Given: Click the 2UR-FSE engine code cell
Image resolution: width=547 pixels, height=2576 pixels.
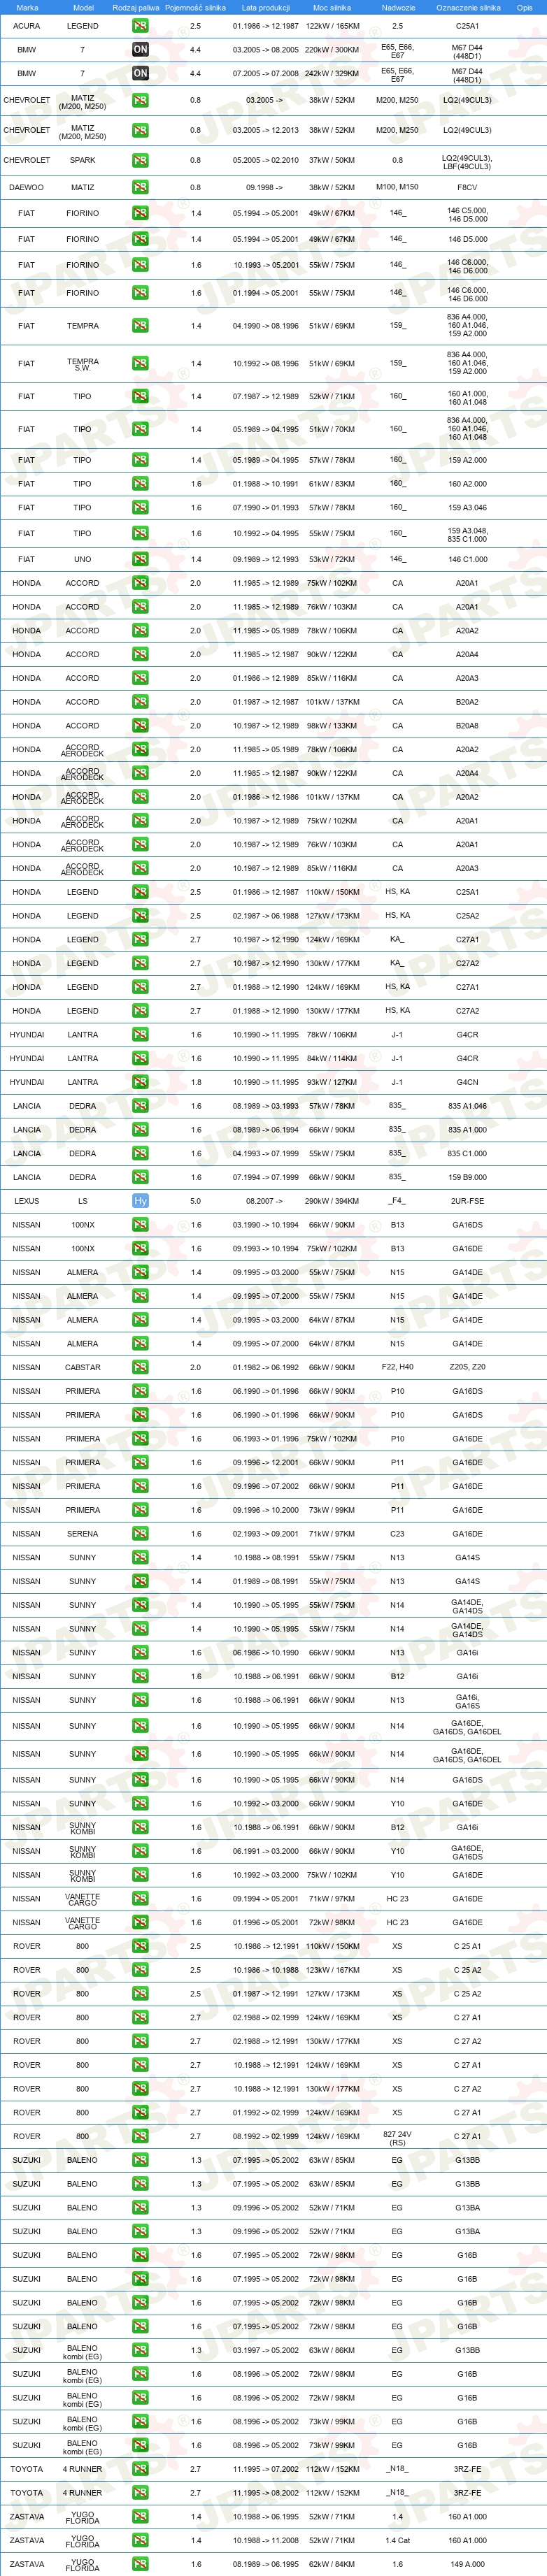Looking at the screenshot, I should 467,1201.
